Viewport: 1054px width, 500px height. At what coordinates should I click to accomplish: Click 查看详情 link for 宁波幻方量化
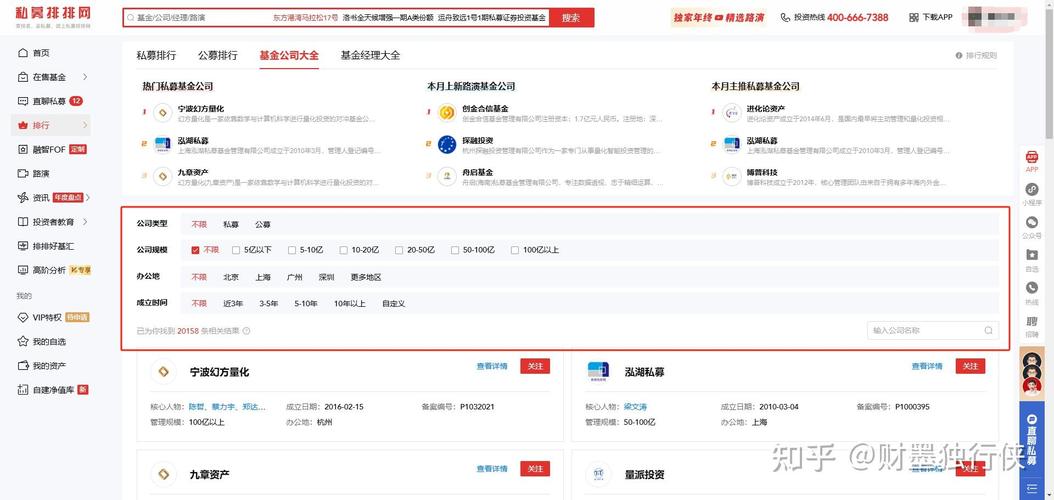click(x=492, y=367)
